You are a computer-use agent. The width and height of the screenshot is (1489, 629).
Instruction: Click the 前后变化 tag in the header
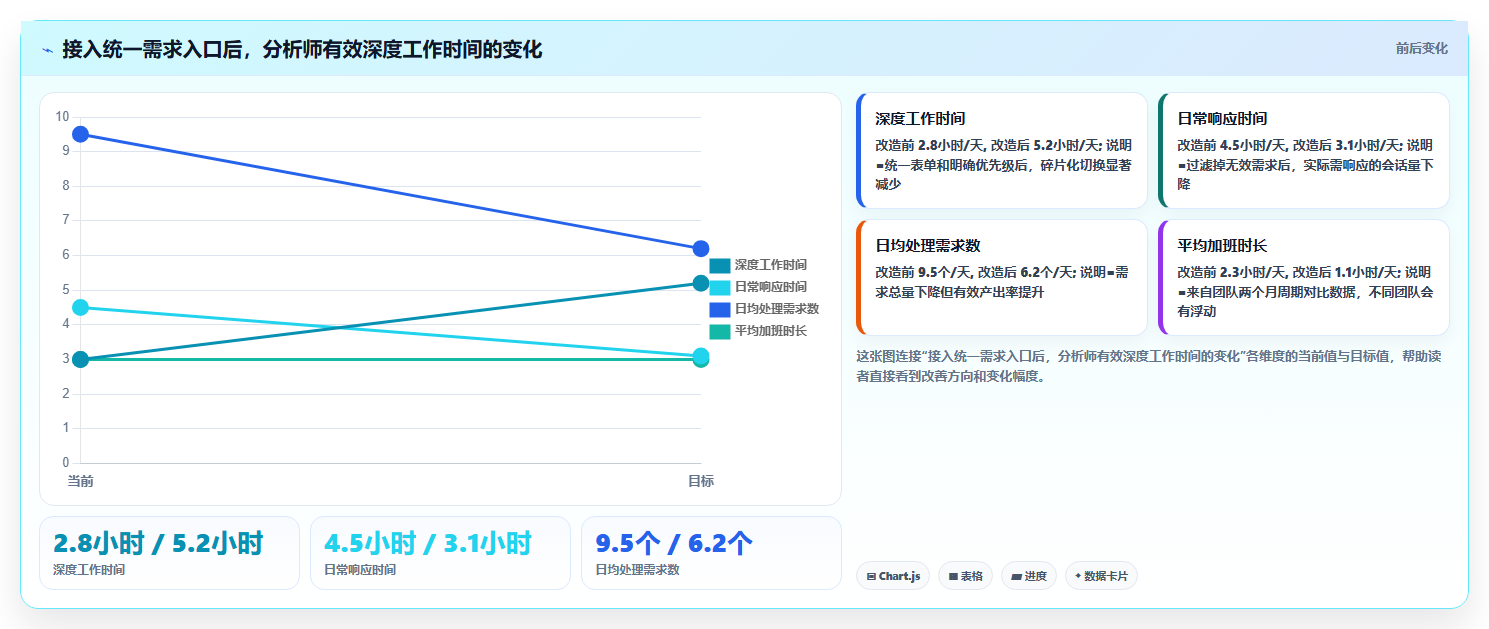[1421, 48]
